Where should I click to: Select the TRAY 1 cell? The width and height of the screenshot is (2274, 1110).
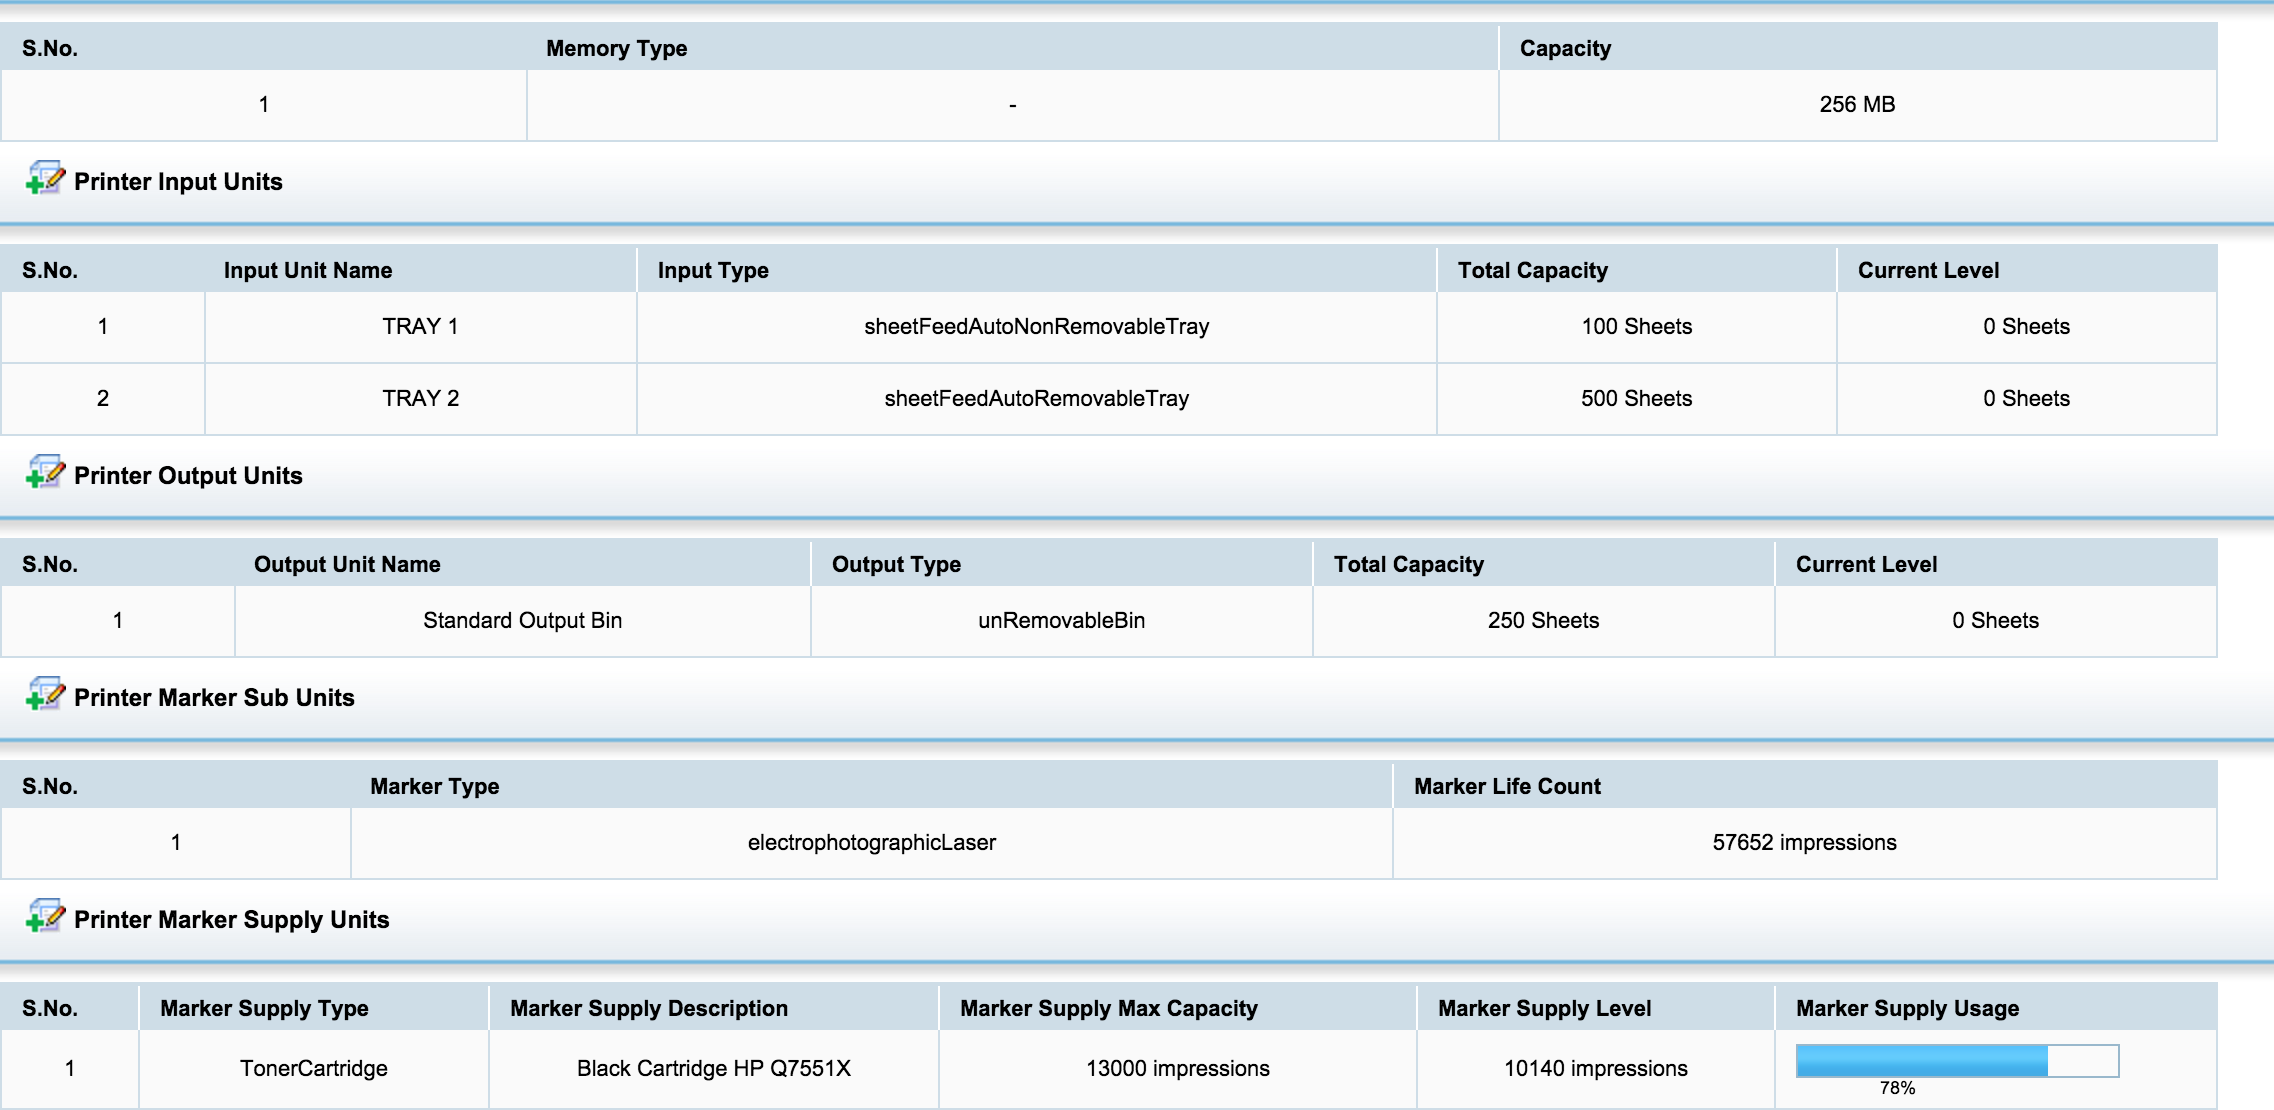tap(420, 326)
